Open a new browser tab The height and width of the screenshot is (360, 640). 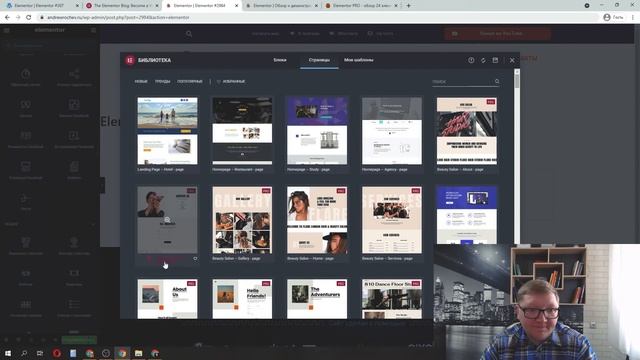coord(408,6)
